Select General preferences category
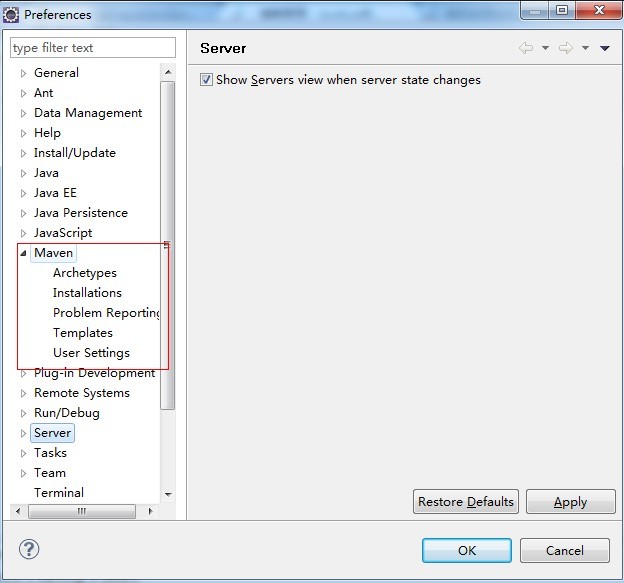624x583 pixels. pyautogui.click(x=56, y=73)
